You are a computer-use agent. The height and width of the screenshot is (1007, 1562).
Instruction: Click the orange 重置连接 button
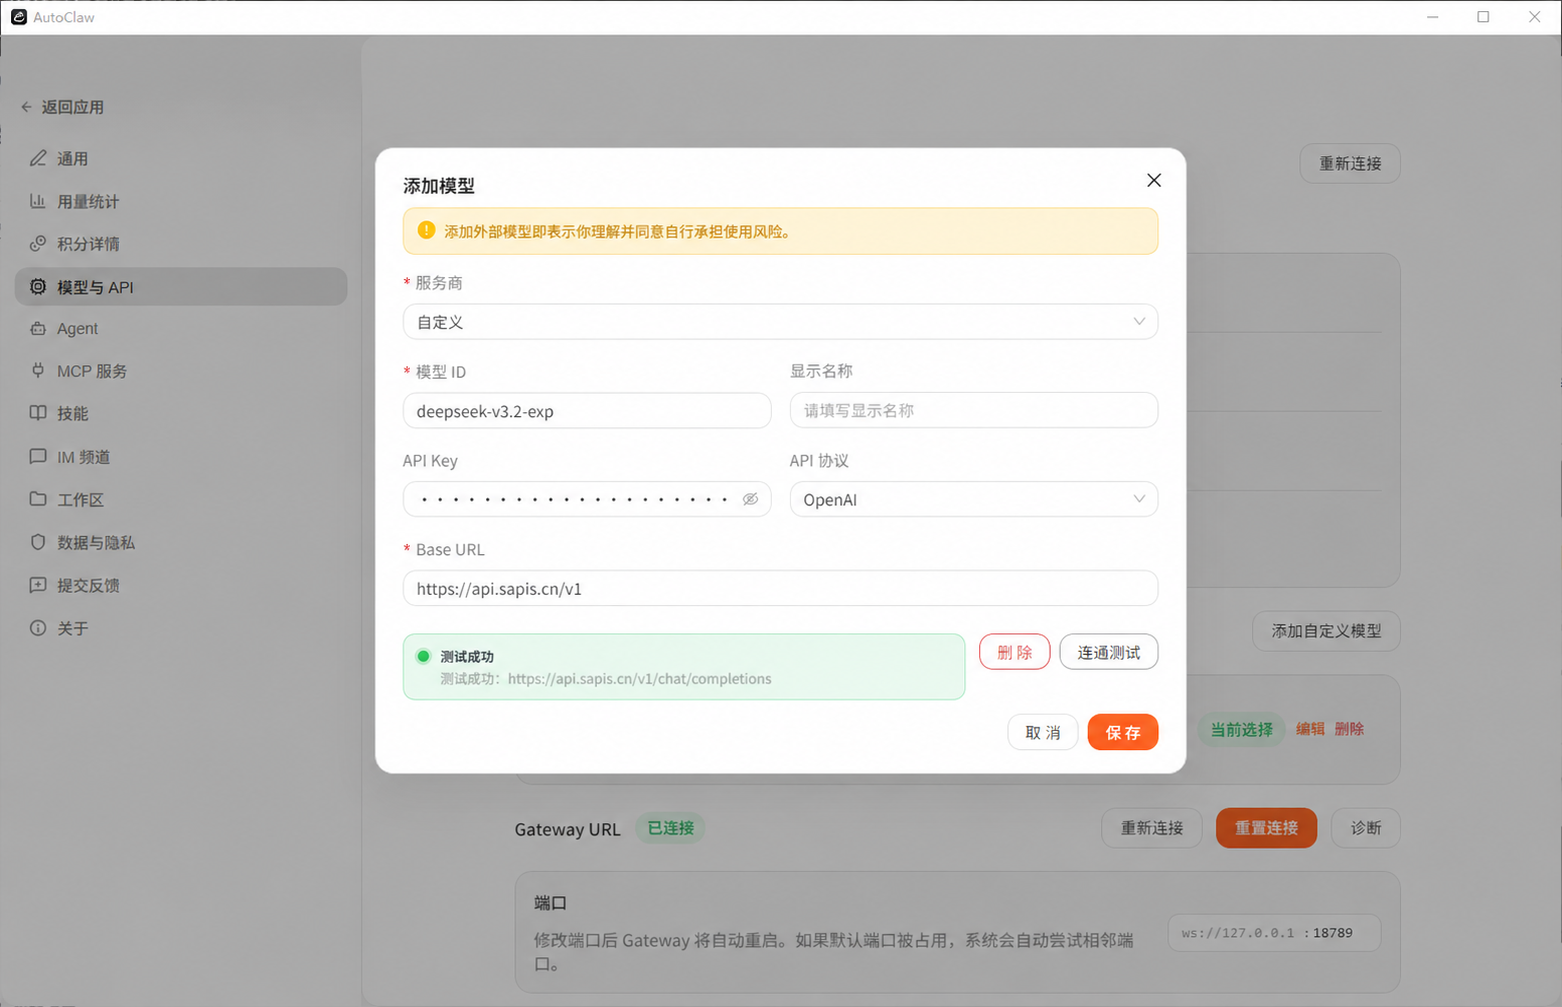pos(1266,828)
